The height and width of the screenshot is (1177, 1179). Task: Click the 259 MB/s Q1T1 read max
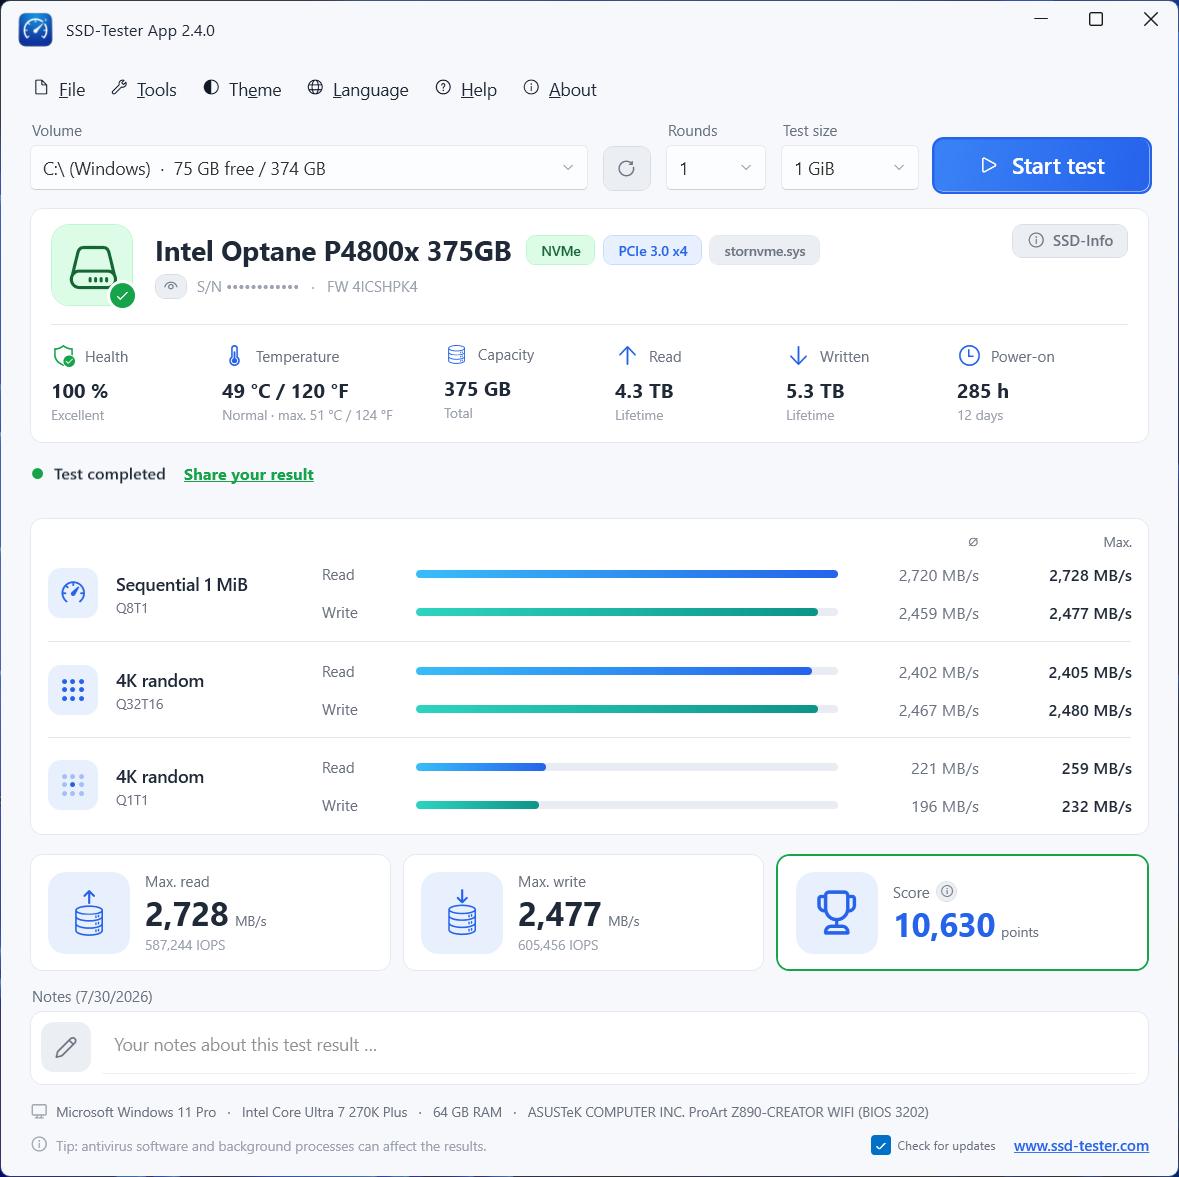coord(1096,769)
